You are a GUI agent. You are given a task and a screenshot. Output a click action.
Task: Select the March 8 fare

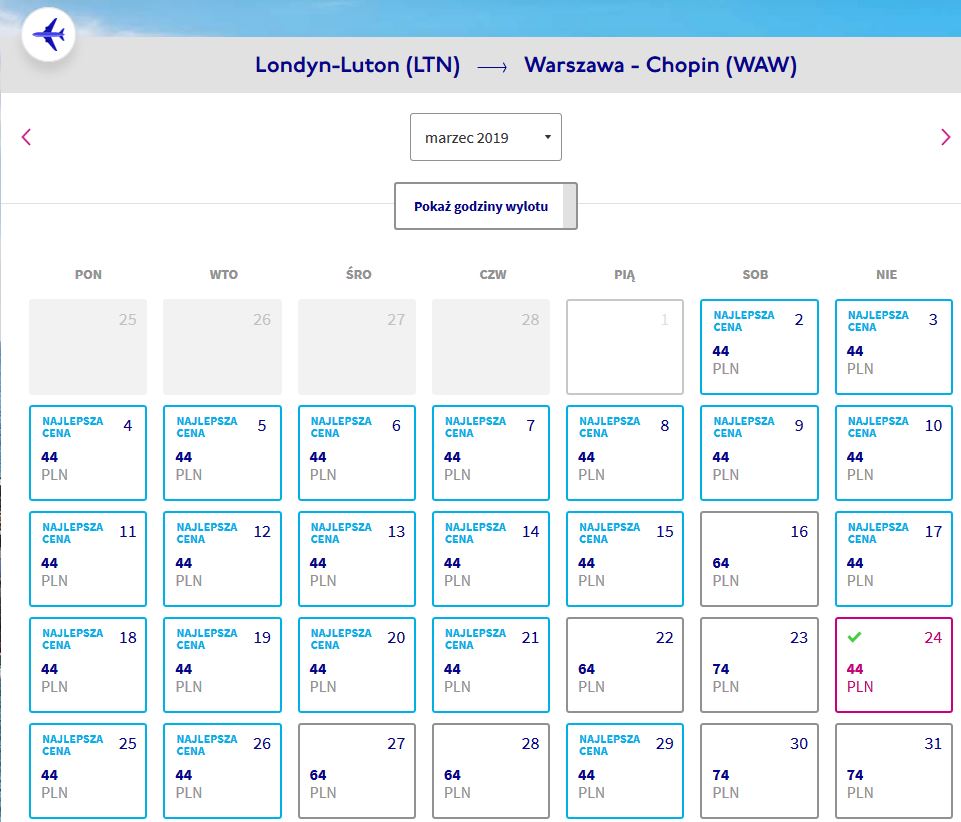click(625, 453)
